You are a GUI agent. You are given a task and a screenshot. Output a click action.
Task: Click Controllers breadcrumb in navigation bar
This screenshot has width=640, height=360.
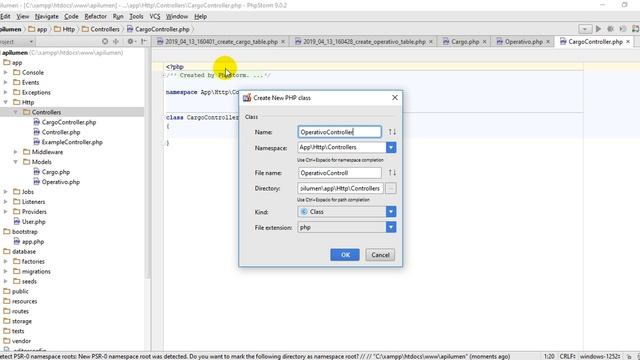point(100,29)
